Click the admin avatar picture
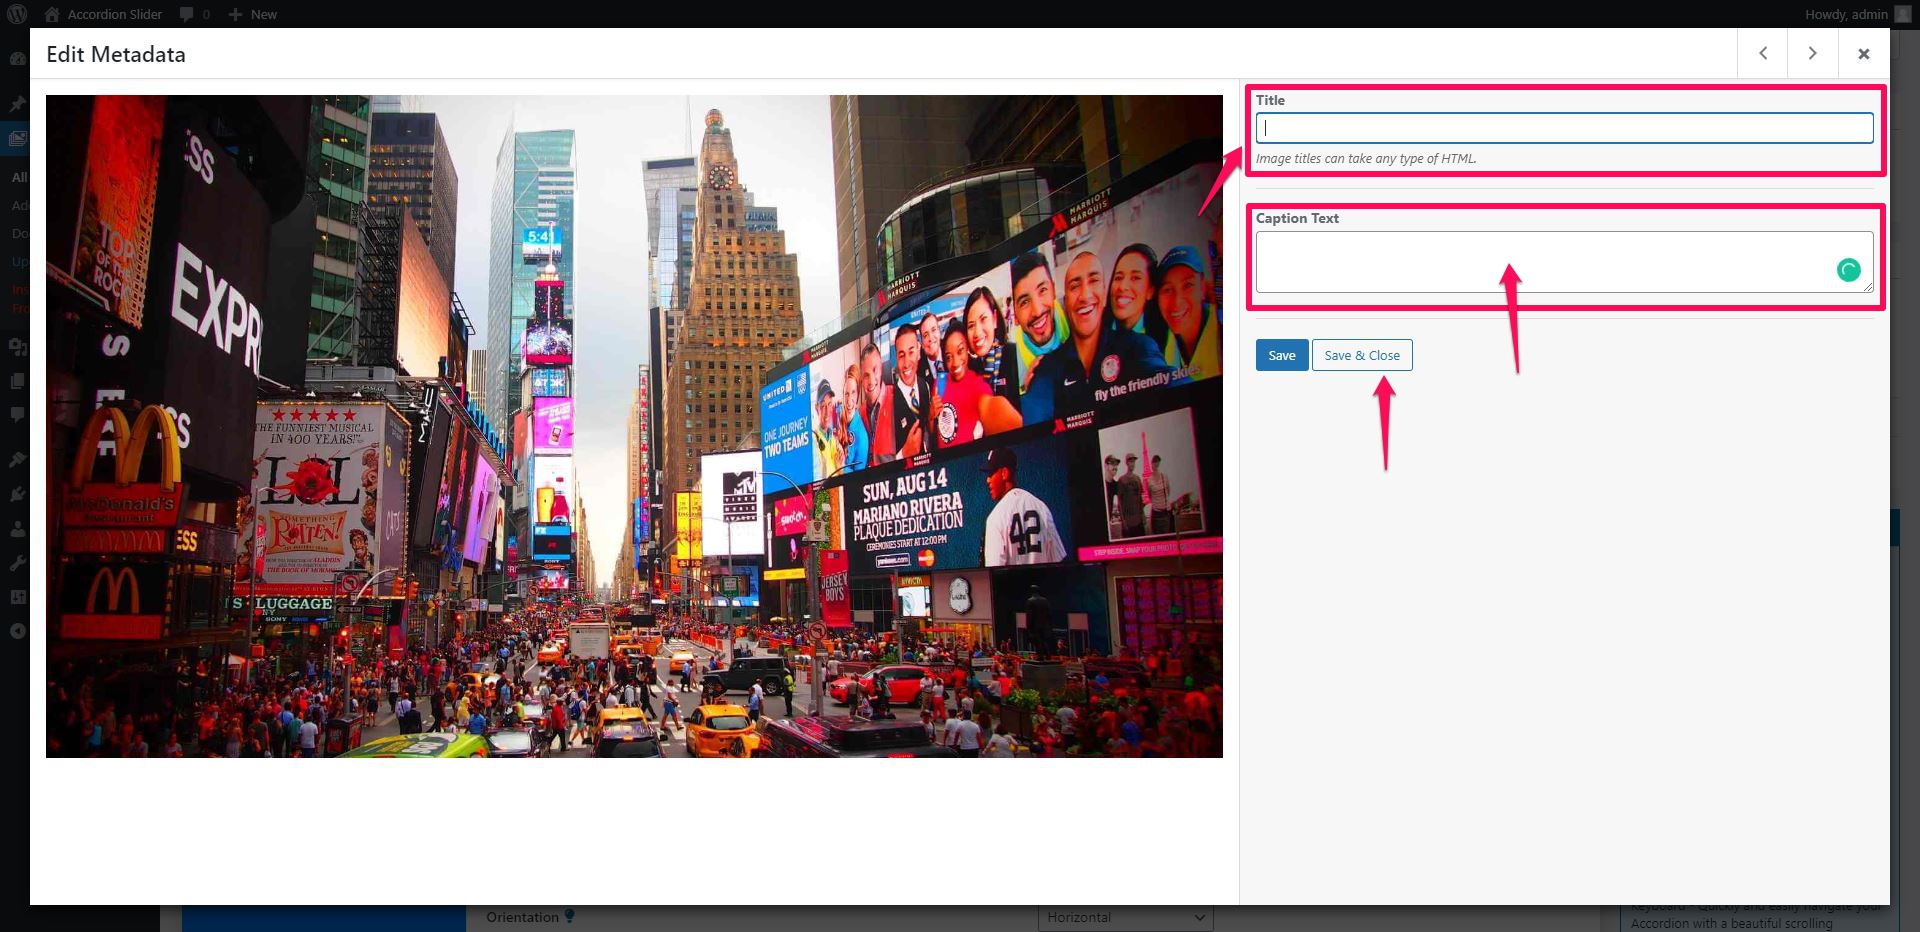The image size is (1920, 932). click(1901, 14)
